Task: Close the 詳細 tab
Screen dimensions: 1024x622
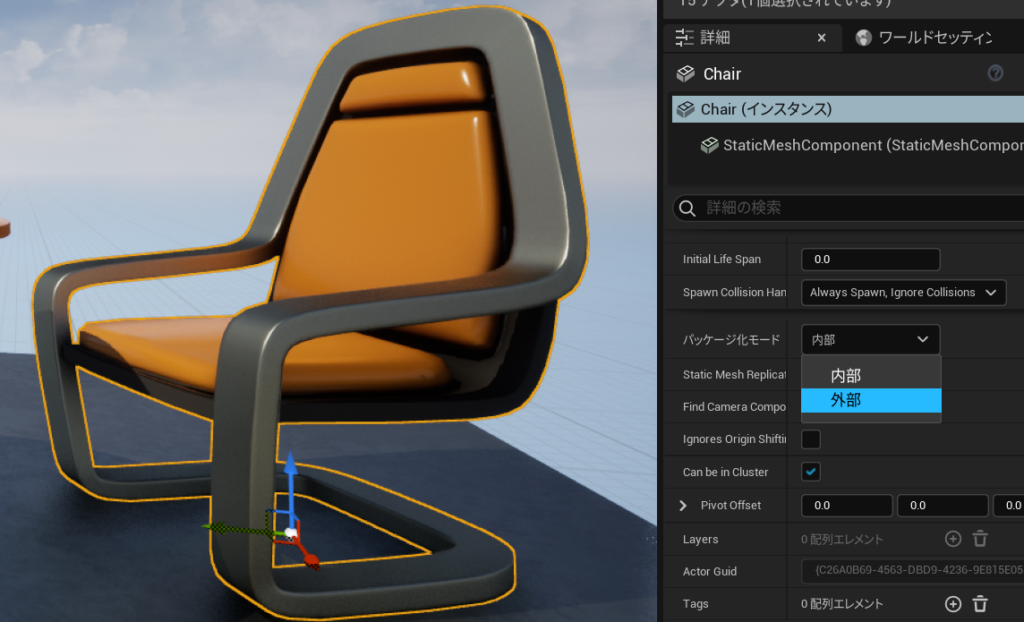Action: [x=822, y=37]
